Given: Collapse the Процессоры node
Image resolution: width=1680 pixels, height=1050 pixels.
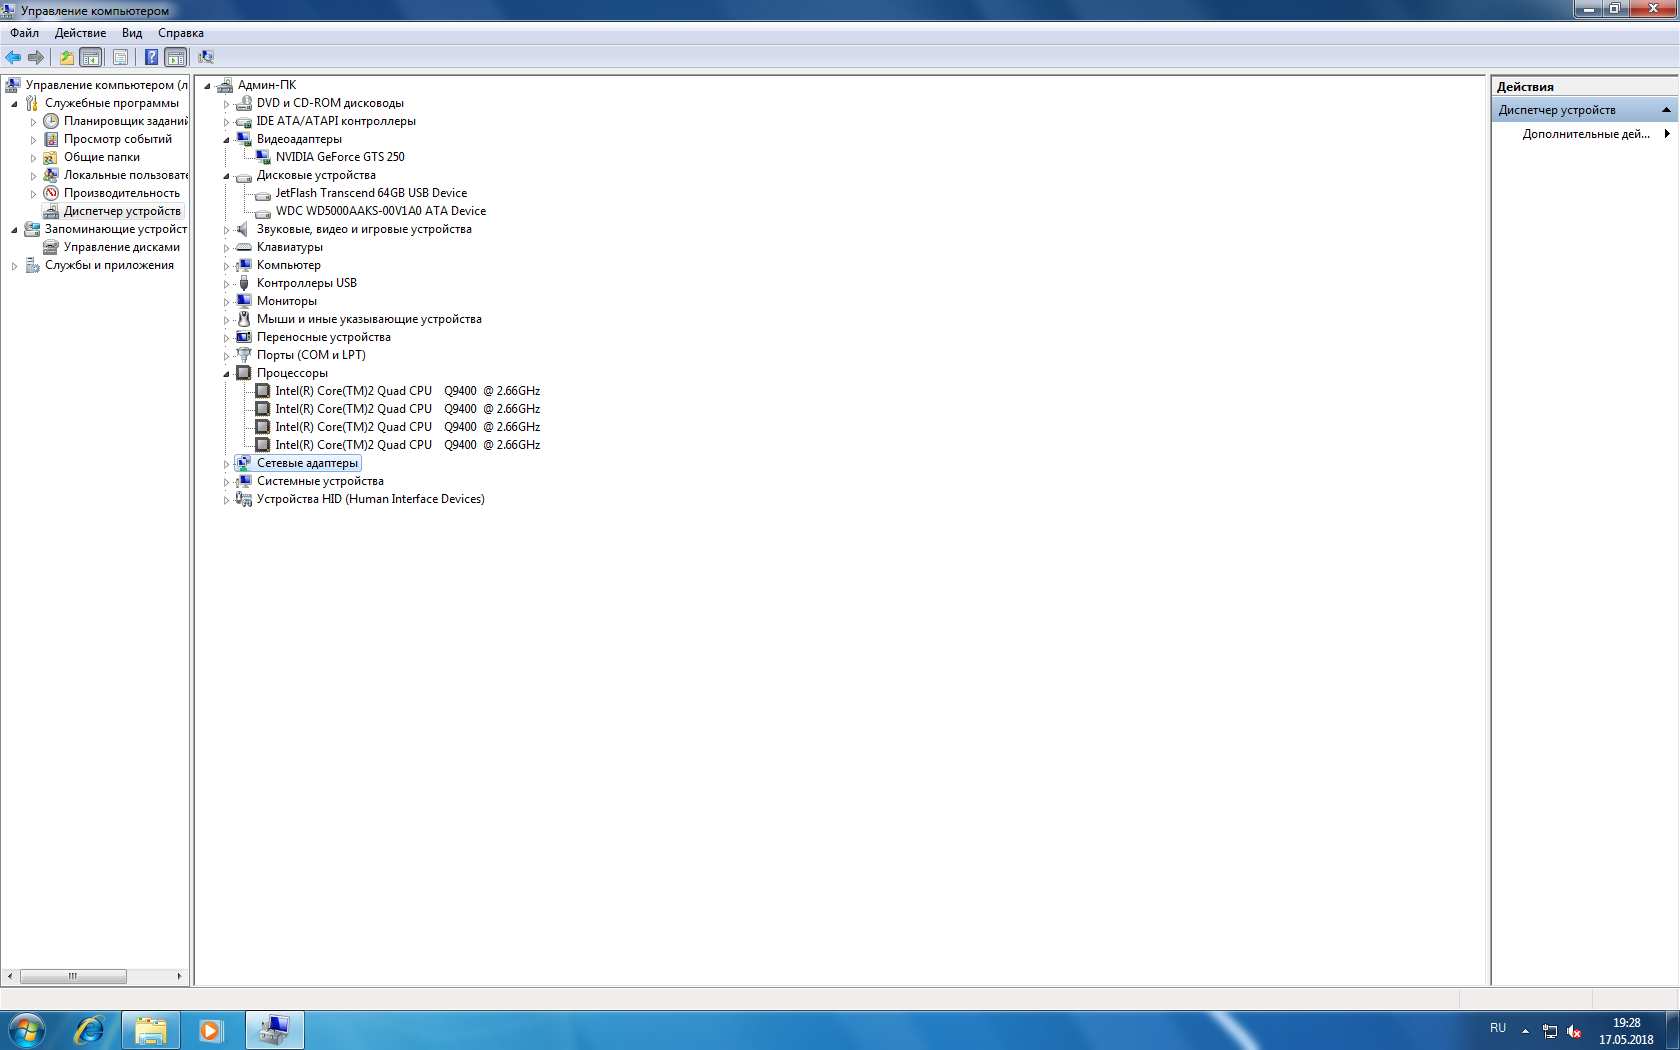Looking at the screenshot, I should 227,374.
